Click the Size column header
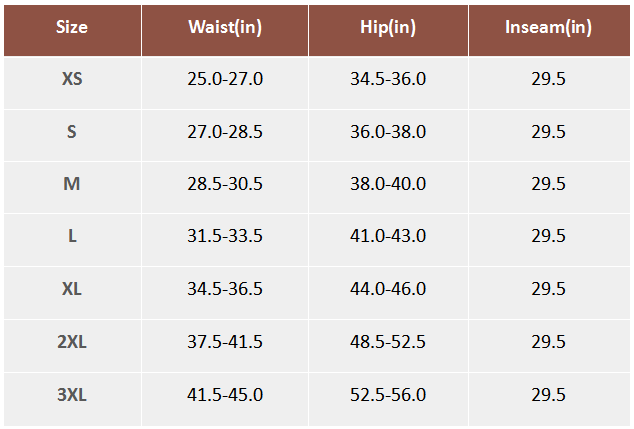This screenshot has height=429, width=634. click(x=72, y=27)
